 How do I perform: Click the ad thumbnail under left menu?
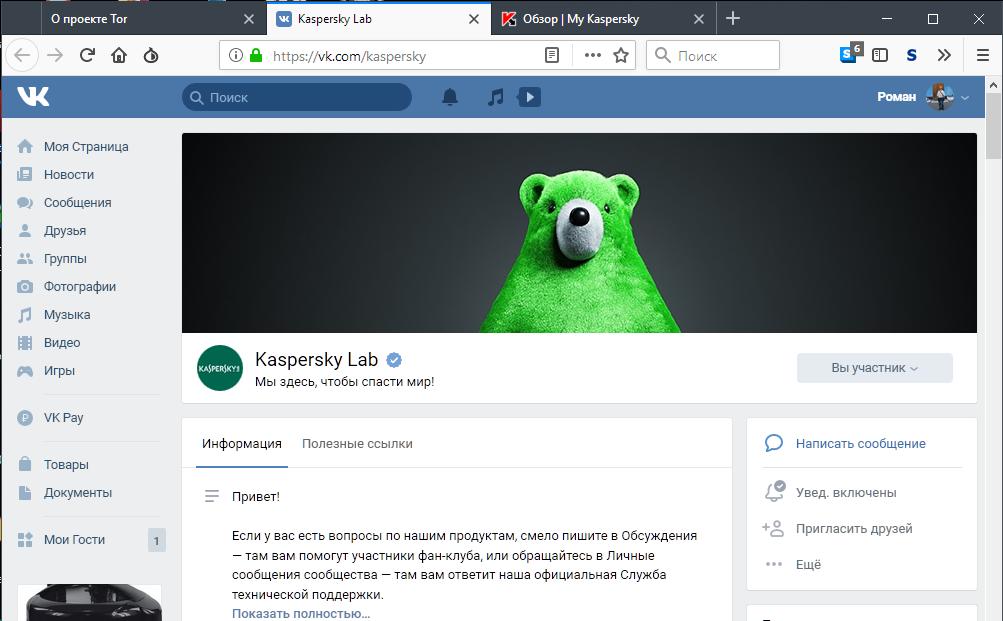click(90, 602)
